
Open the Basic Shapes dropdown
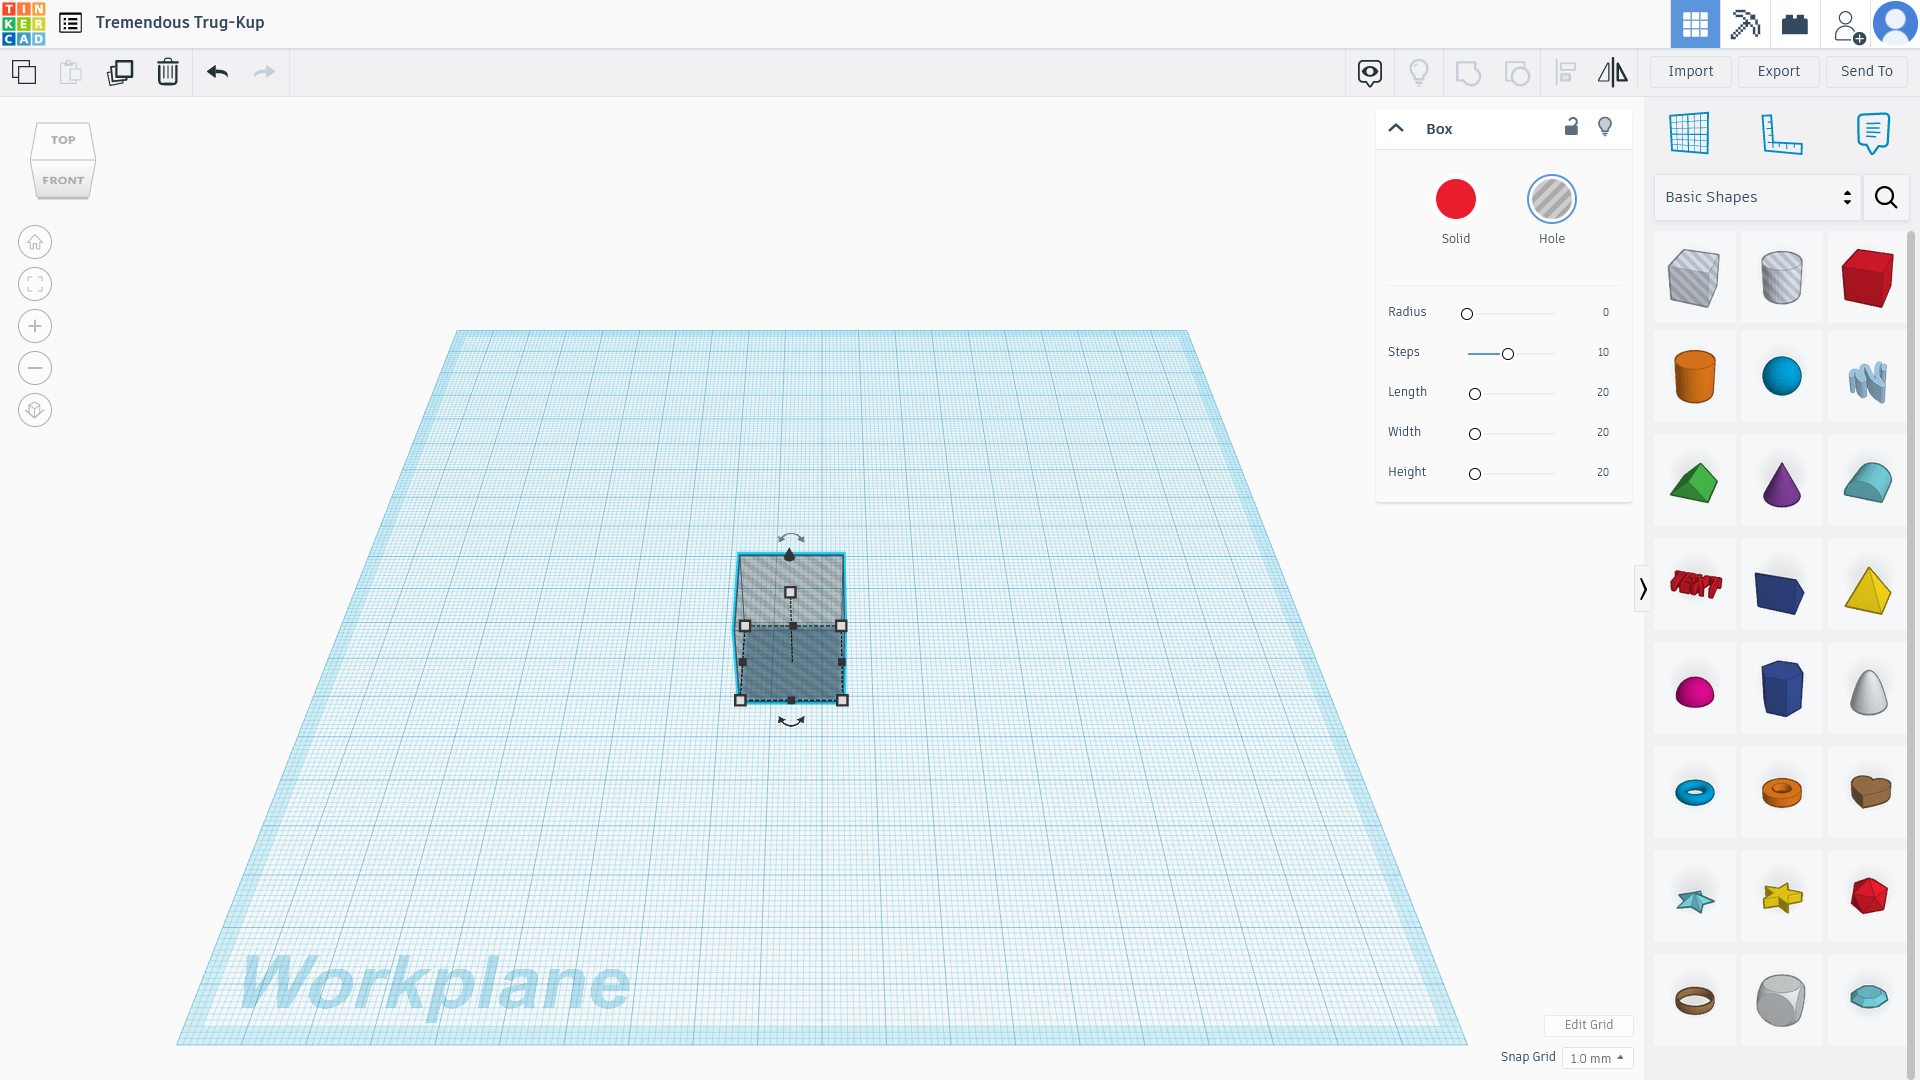1755,197
